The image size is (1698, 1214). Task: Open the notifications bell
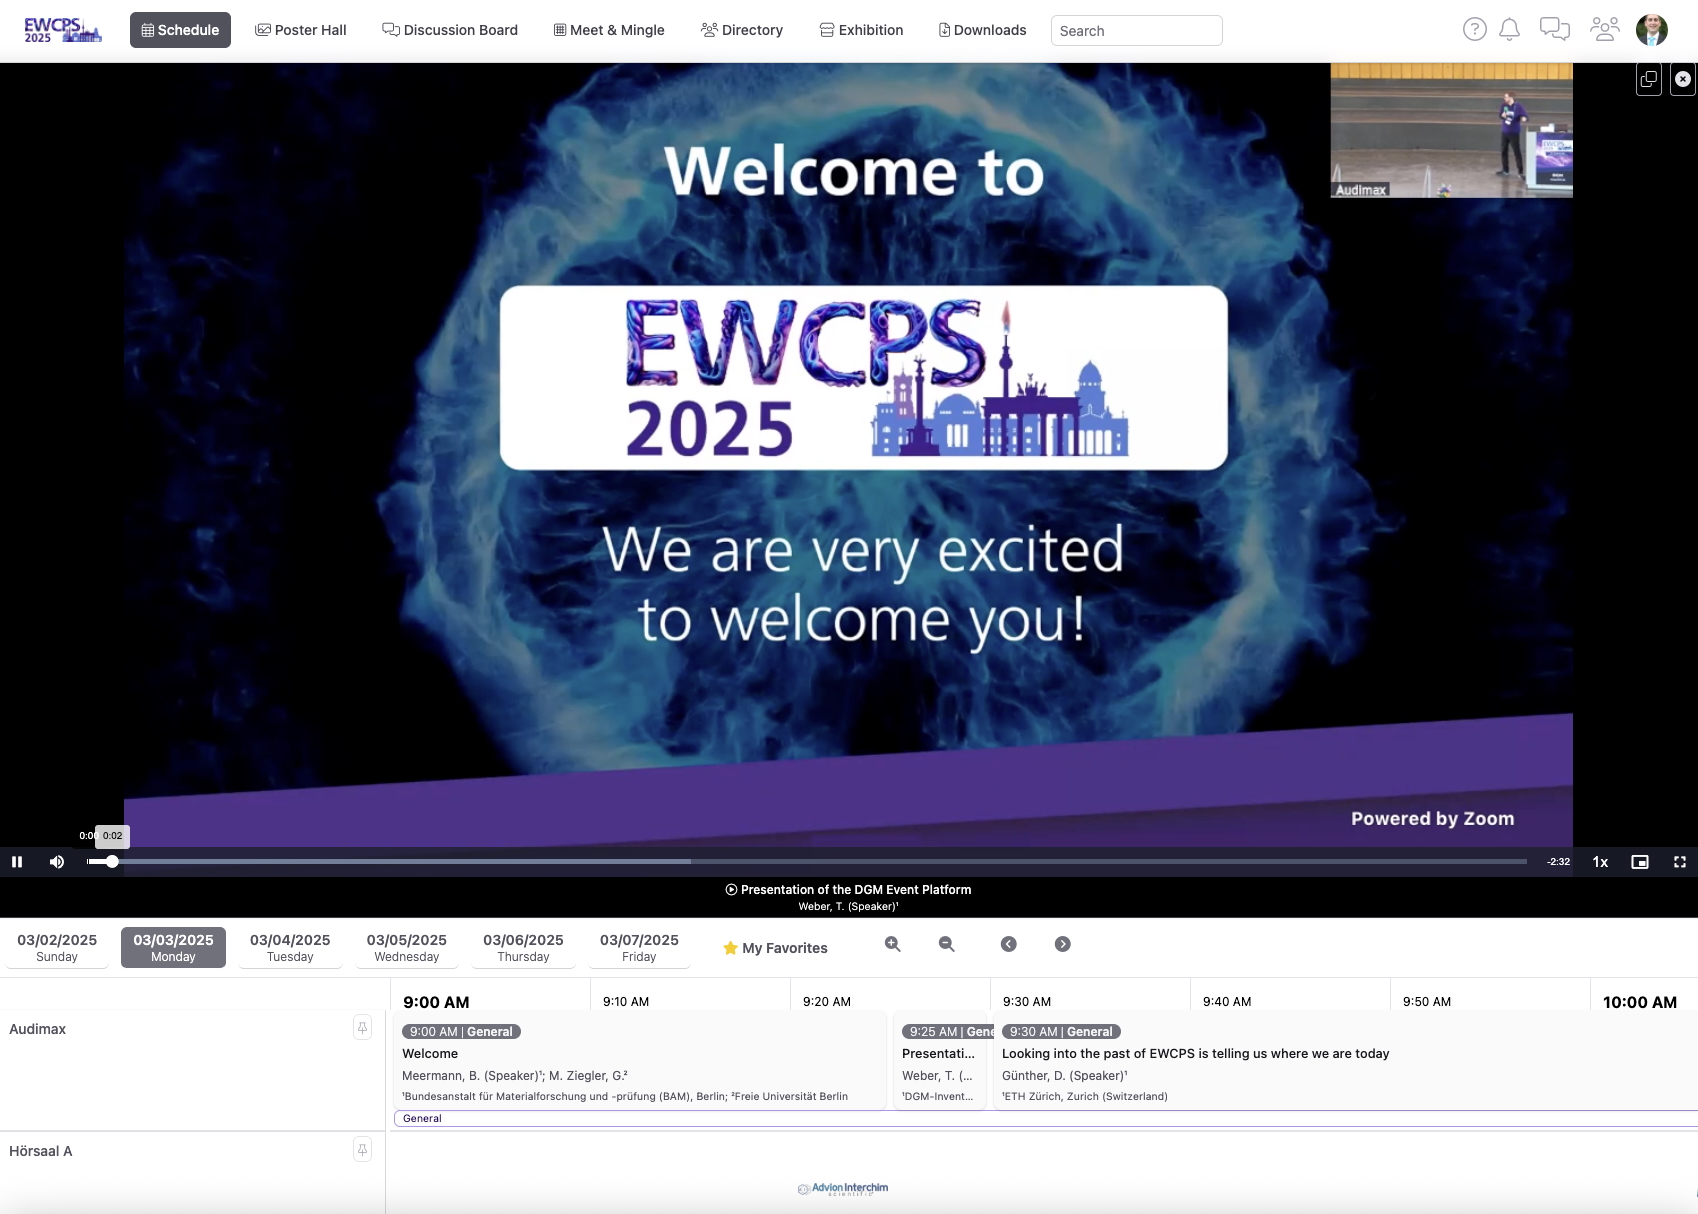pyautogui.click(x=1510, y=30)
